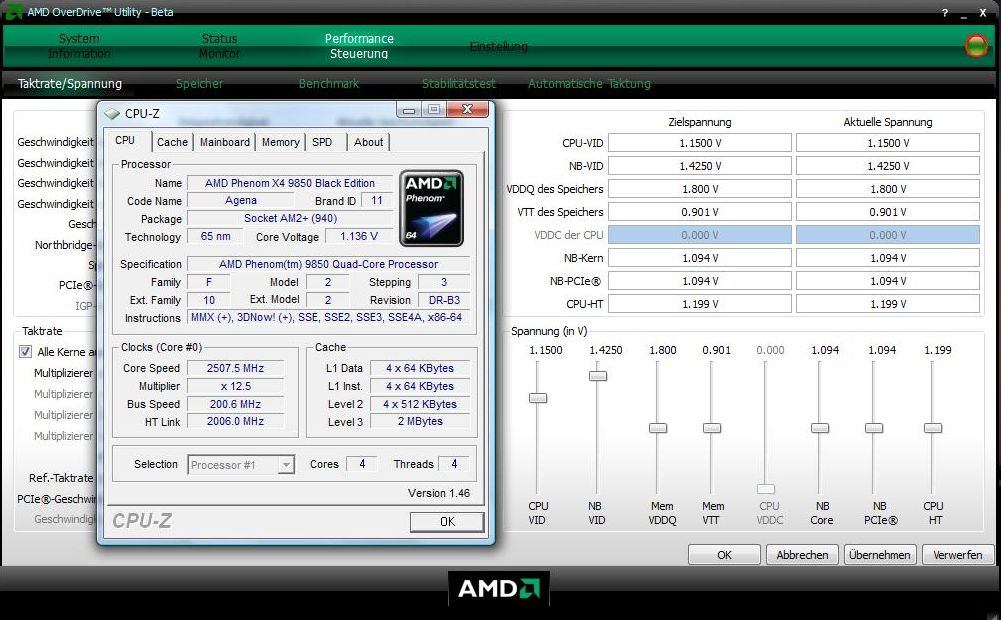Viewport: 1001px width, 620px height.
Task: Click the Mem VDDQ voltage slider handle
Action: point(658,428)
